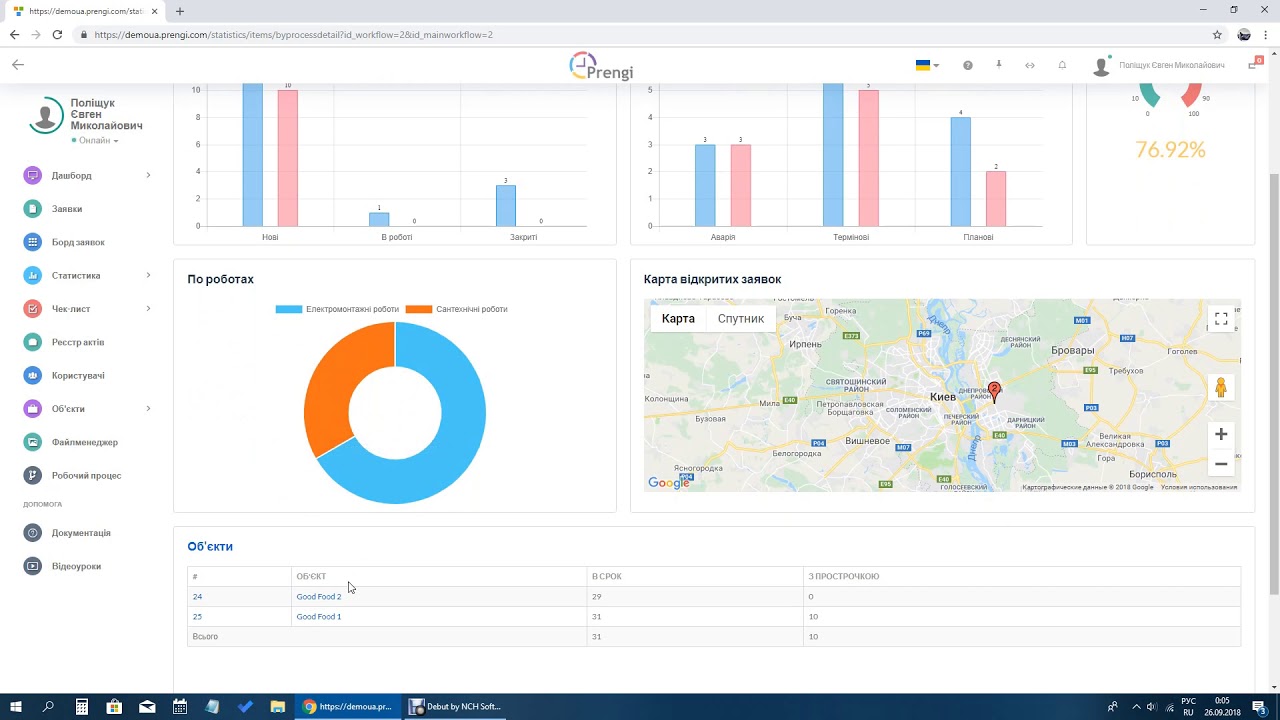This screenshot has height=720, width=1280.
Task: Expand the Дашборд submenu
Action: (x=148, y=176)
